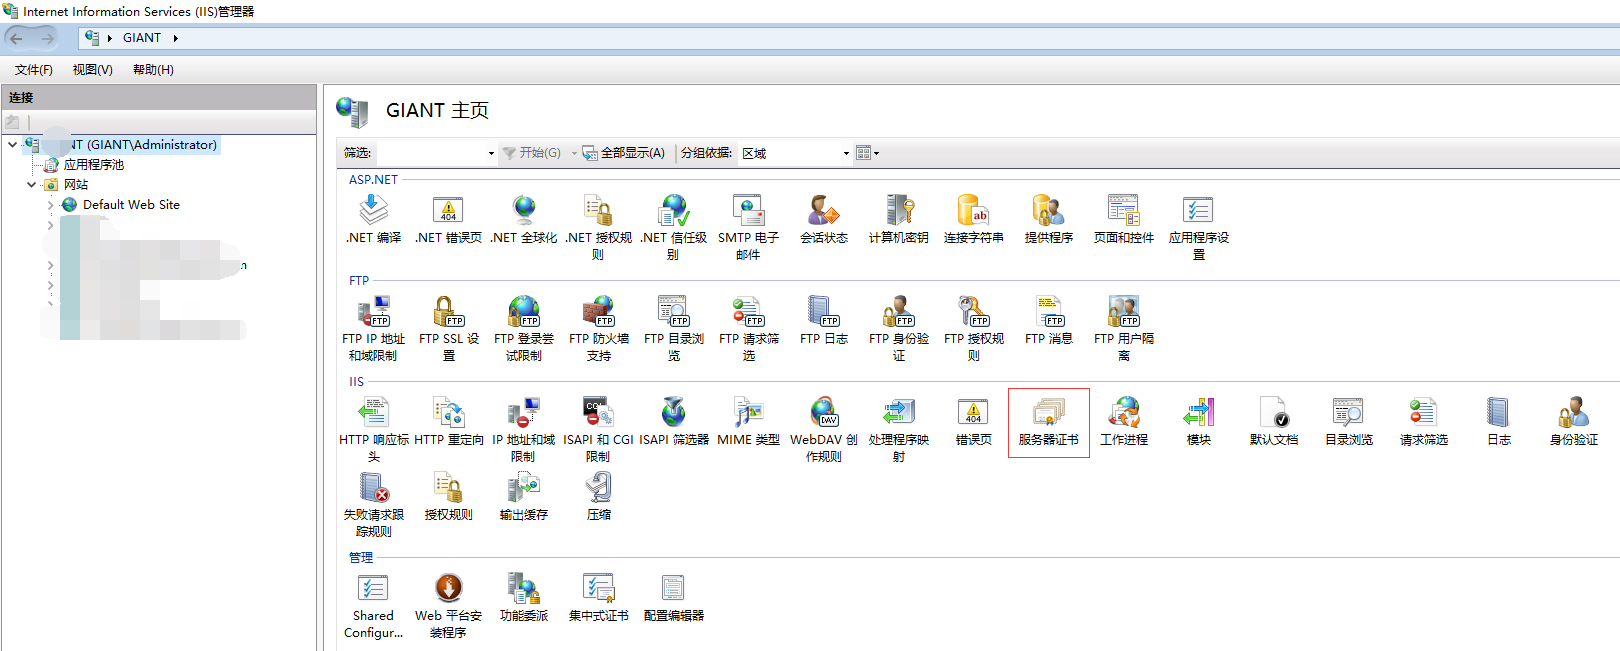The height and width of the screenshot is (651, 1620).
Task: Open FTP 授权规则
Action: tap(973, 328)
